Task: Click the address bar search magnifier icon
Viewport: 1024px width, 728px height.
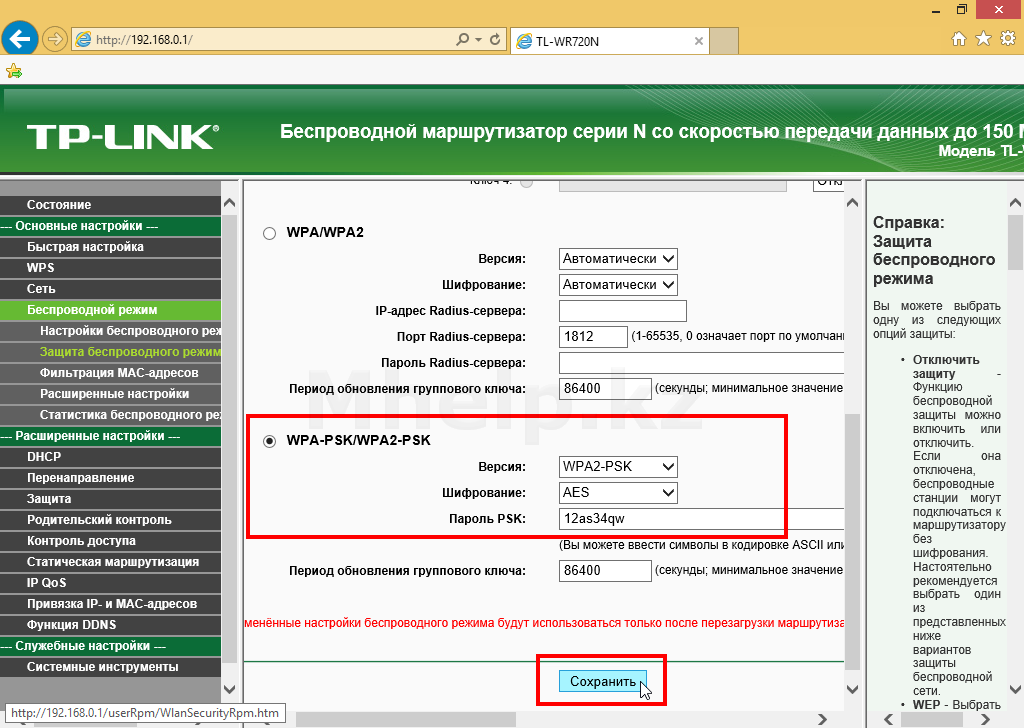Action: pos(462,40)
